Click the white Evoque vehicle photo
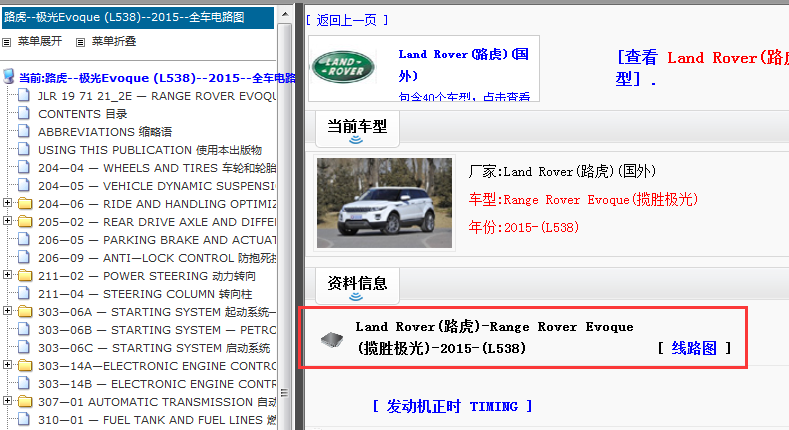The width and height of the screenshot is (789, 430). click(x=384, y=203)
